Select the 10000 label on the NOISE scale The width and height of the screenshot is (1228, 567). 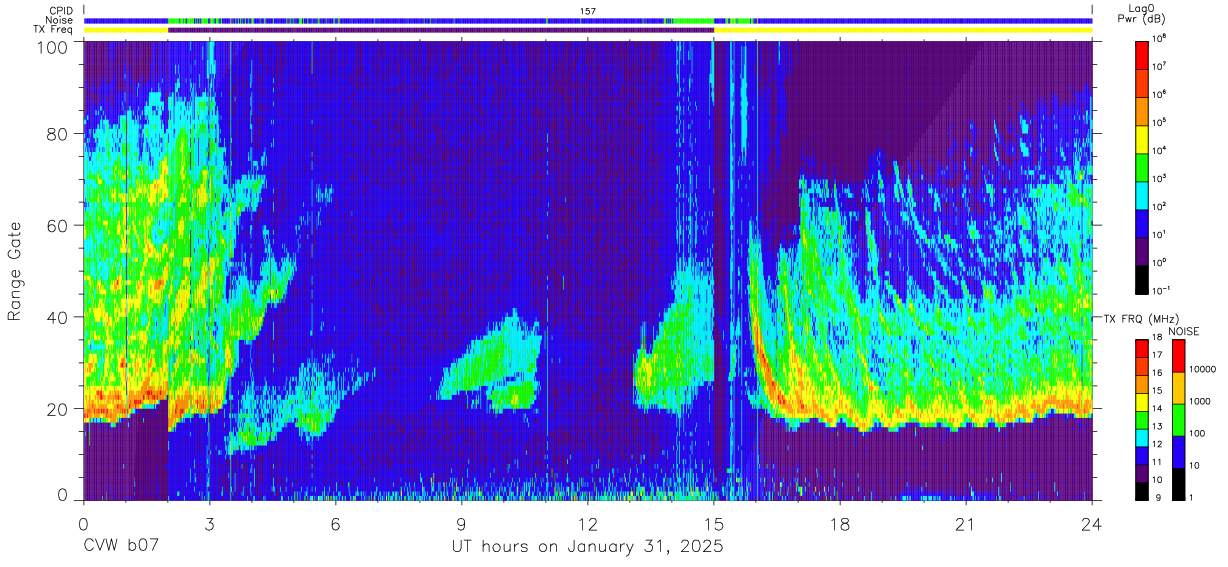1204,371
